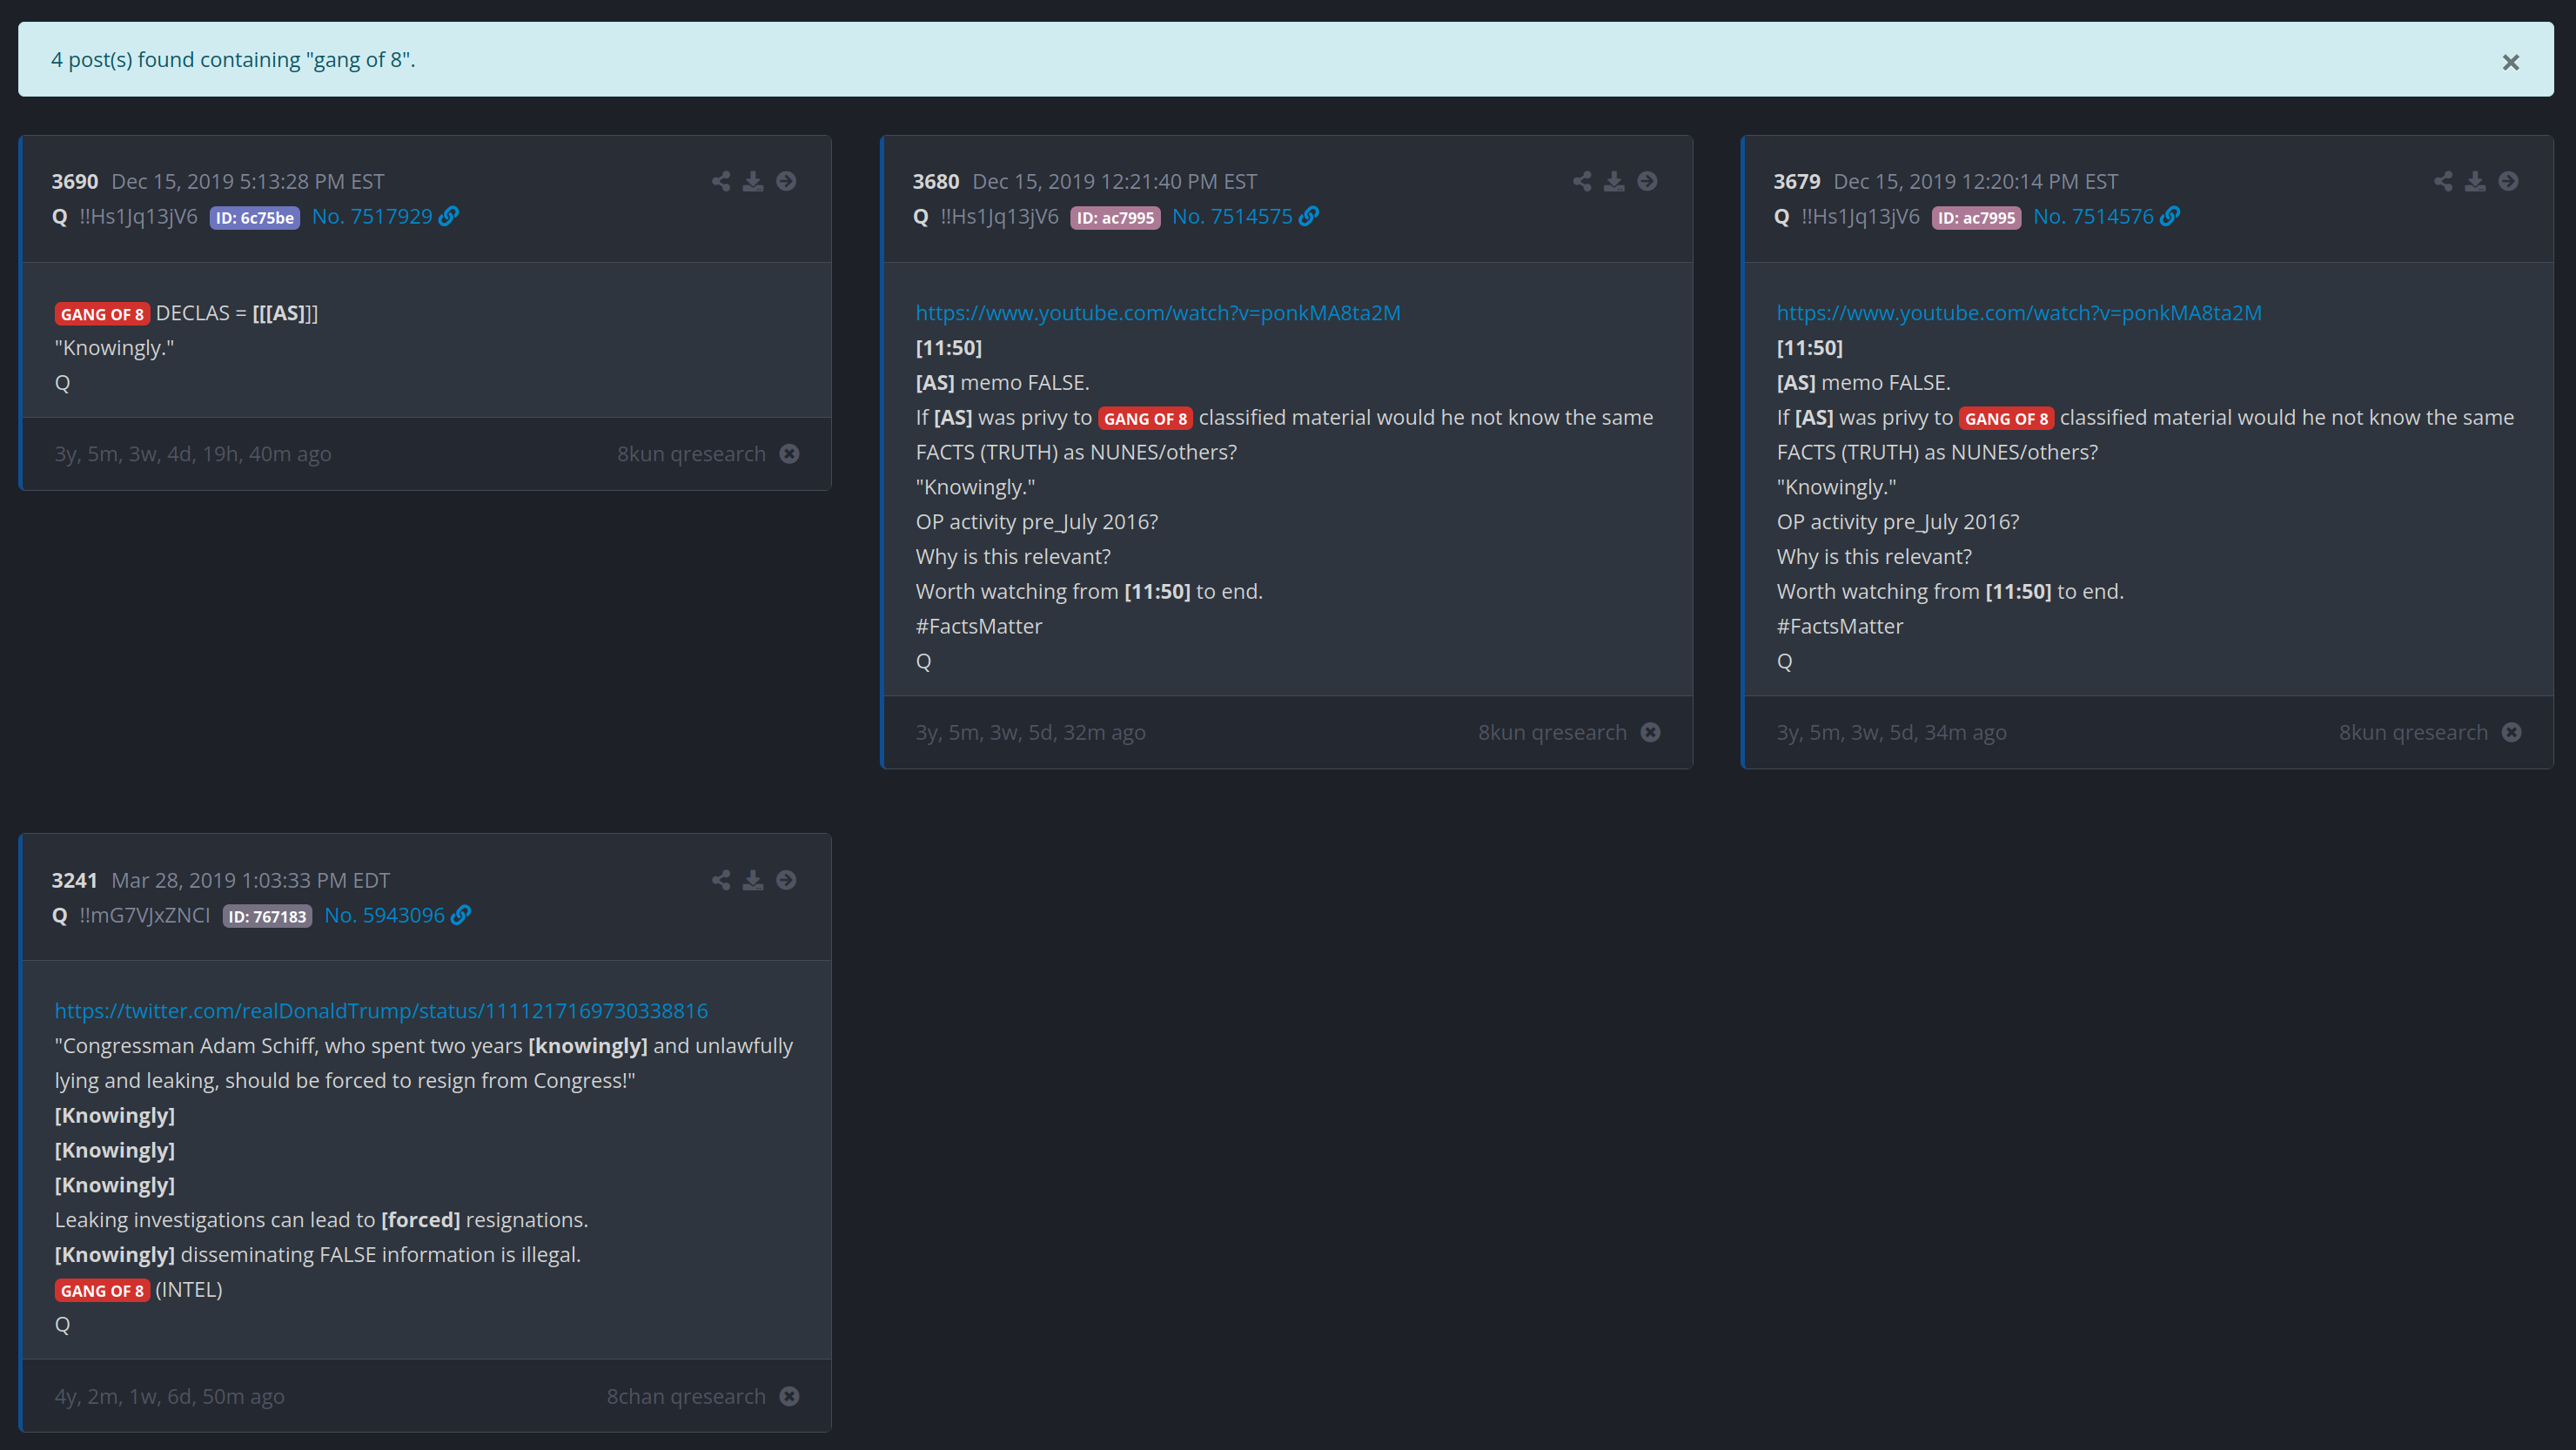Click post number 3680
The image size is (2576, 1450).
936,181
